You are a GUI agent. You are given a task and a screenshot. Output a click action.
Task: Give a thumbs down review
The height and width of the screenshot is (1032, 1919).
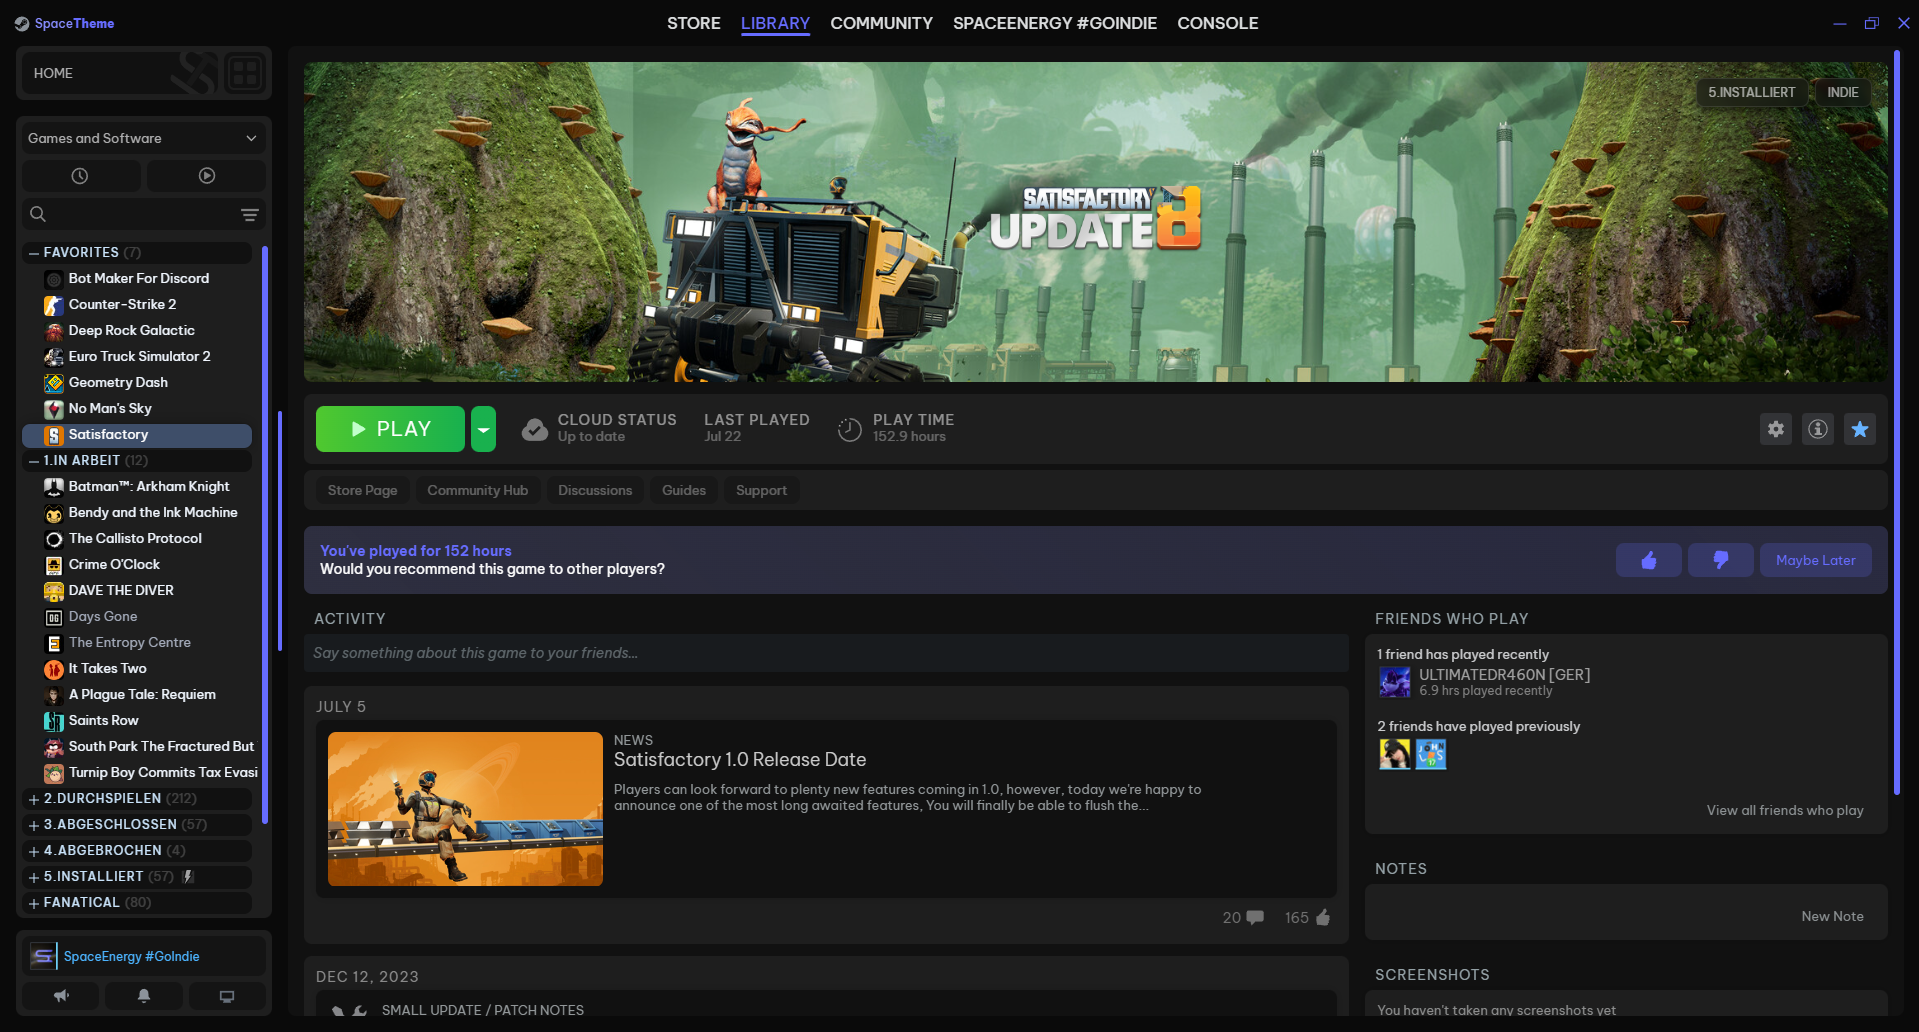tap(1721, 560)
